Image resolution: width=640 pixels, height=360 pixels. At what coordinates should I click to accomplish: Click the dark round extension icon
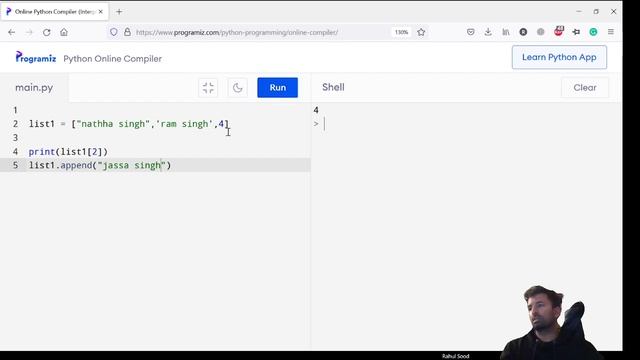(523, 32)
